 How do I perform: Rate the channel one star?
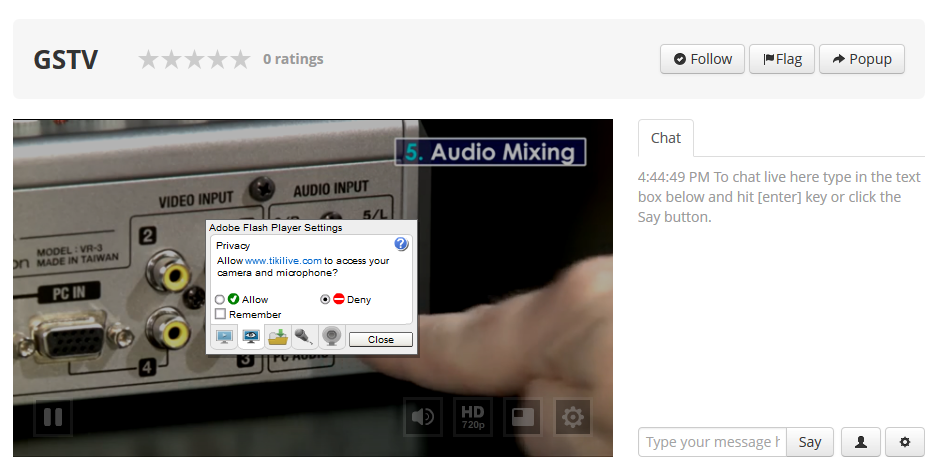click(x=149, y=59)
